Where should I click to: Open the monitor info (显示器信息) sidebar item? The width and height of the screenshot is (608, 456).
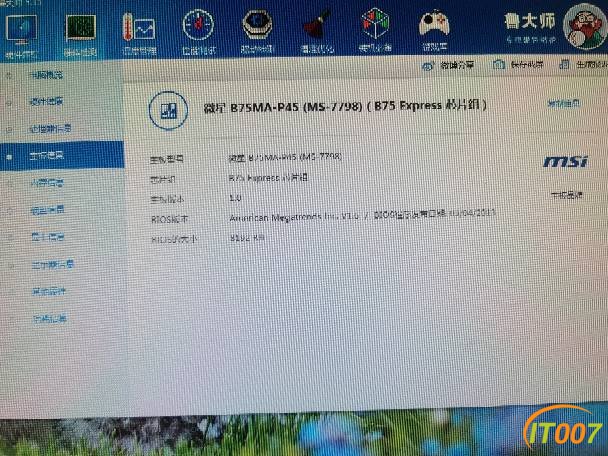52,265
